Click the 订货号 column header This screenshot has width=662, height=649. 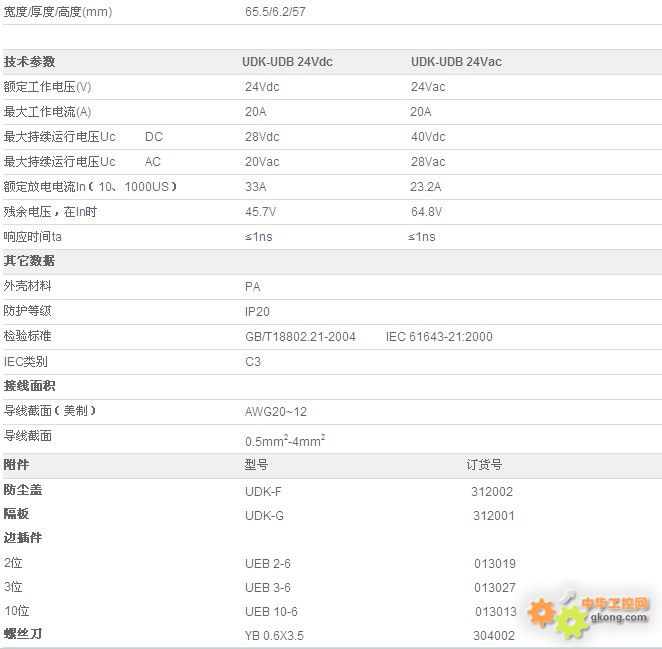tap(484, 465)
